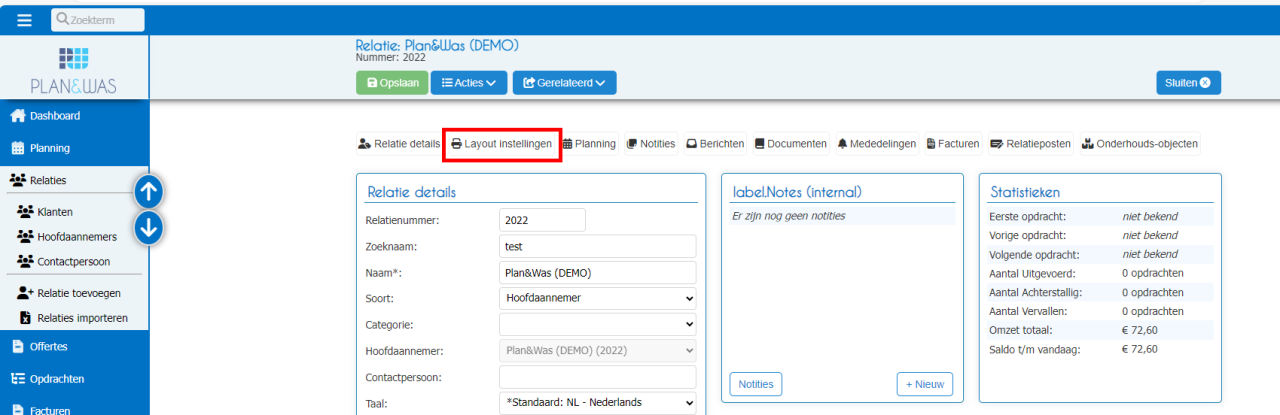This screenshot has height=415, width=1280.
Task: Open the Soort dropdown
Action: [597, 298]
